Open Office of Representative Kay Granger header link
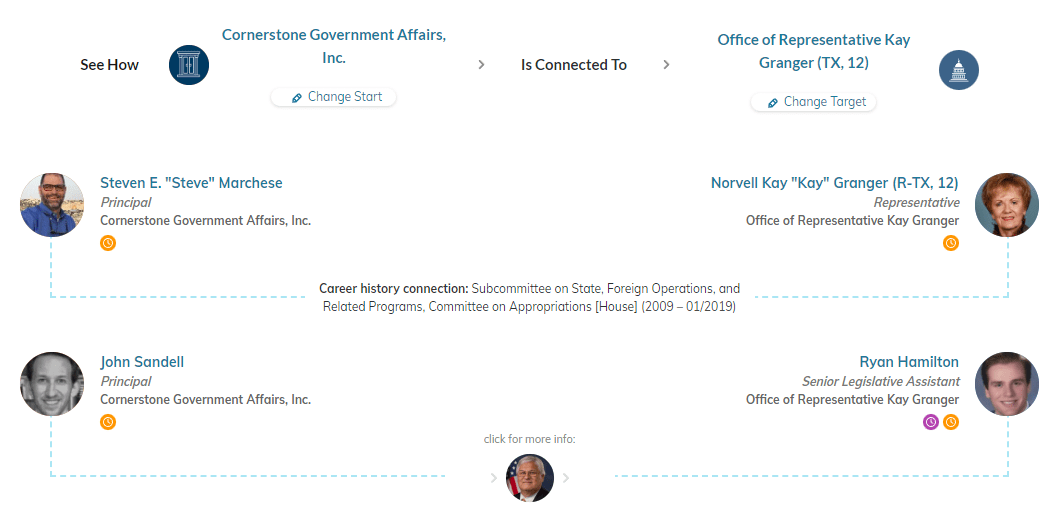The height and width of the screenshot is (525, 1057). 813,51
